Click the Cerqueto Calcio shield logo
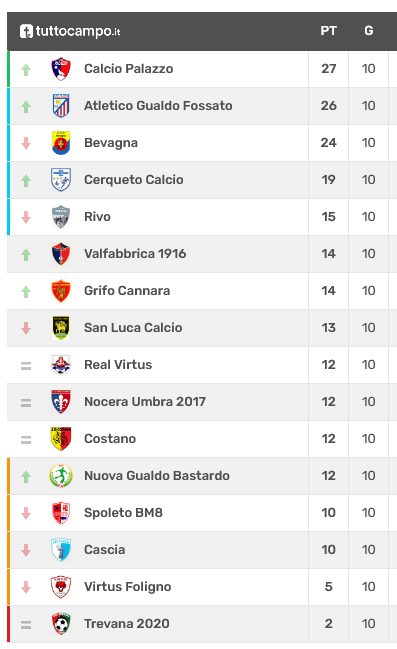This screenshot has width=397, height=649. (61, 180)
